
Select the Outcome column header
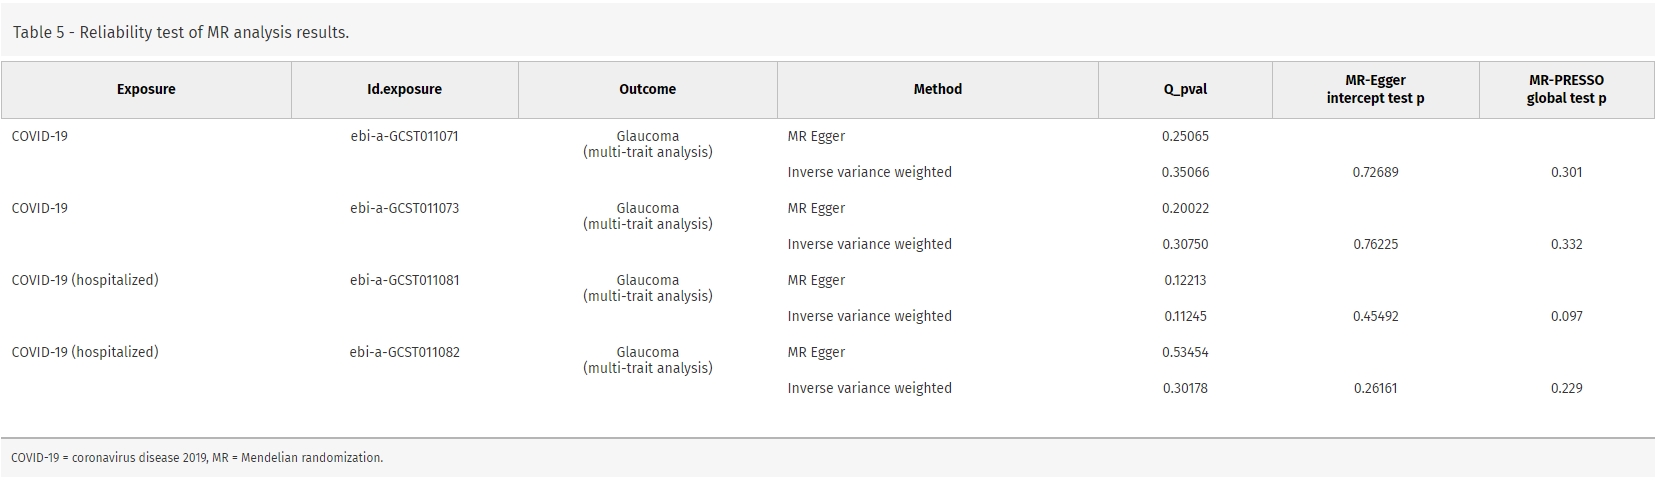(647, 89)
